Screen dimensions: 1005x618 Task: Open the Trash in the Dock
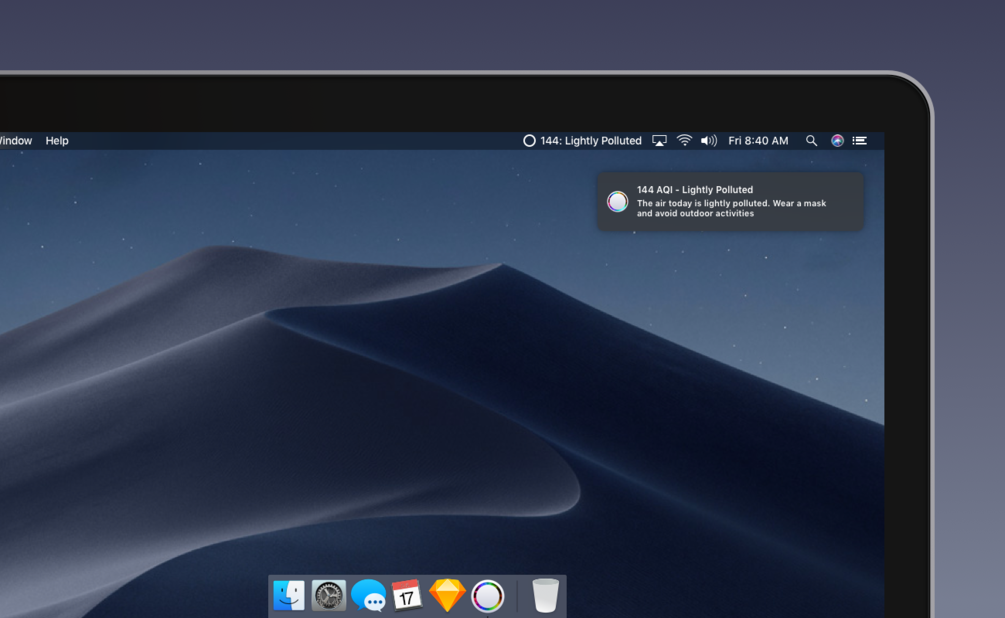545,596
